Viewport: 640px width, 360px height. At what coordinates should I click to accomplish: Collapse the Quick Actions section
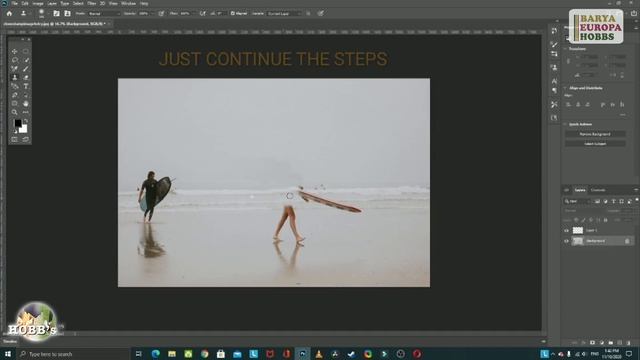pyautogui.click(x=565, y=124)
